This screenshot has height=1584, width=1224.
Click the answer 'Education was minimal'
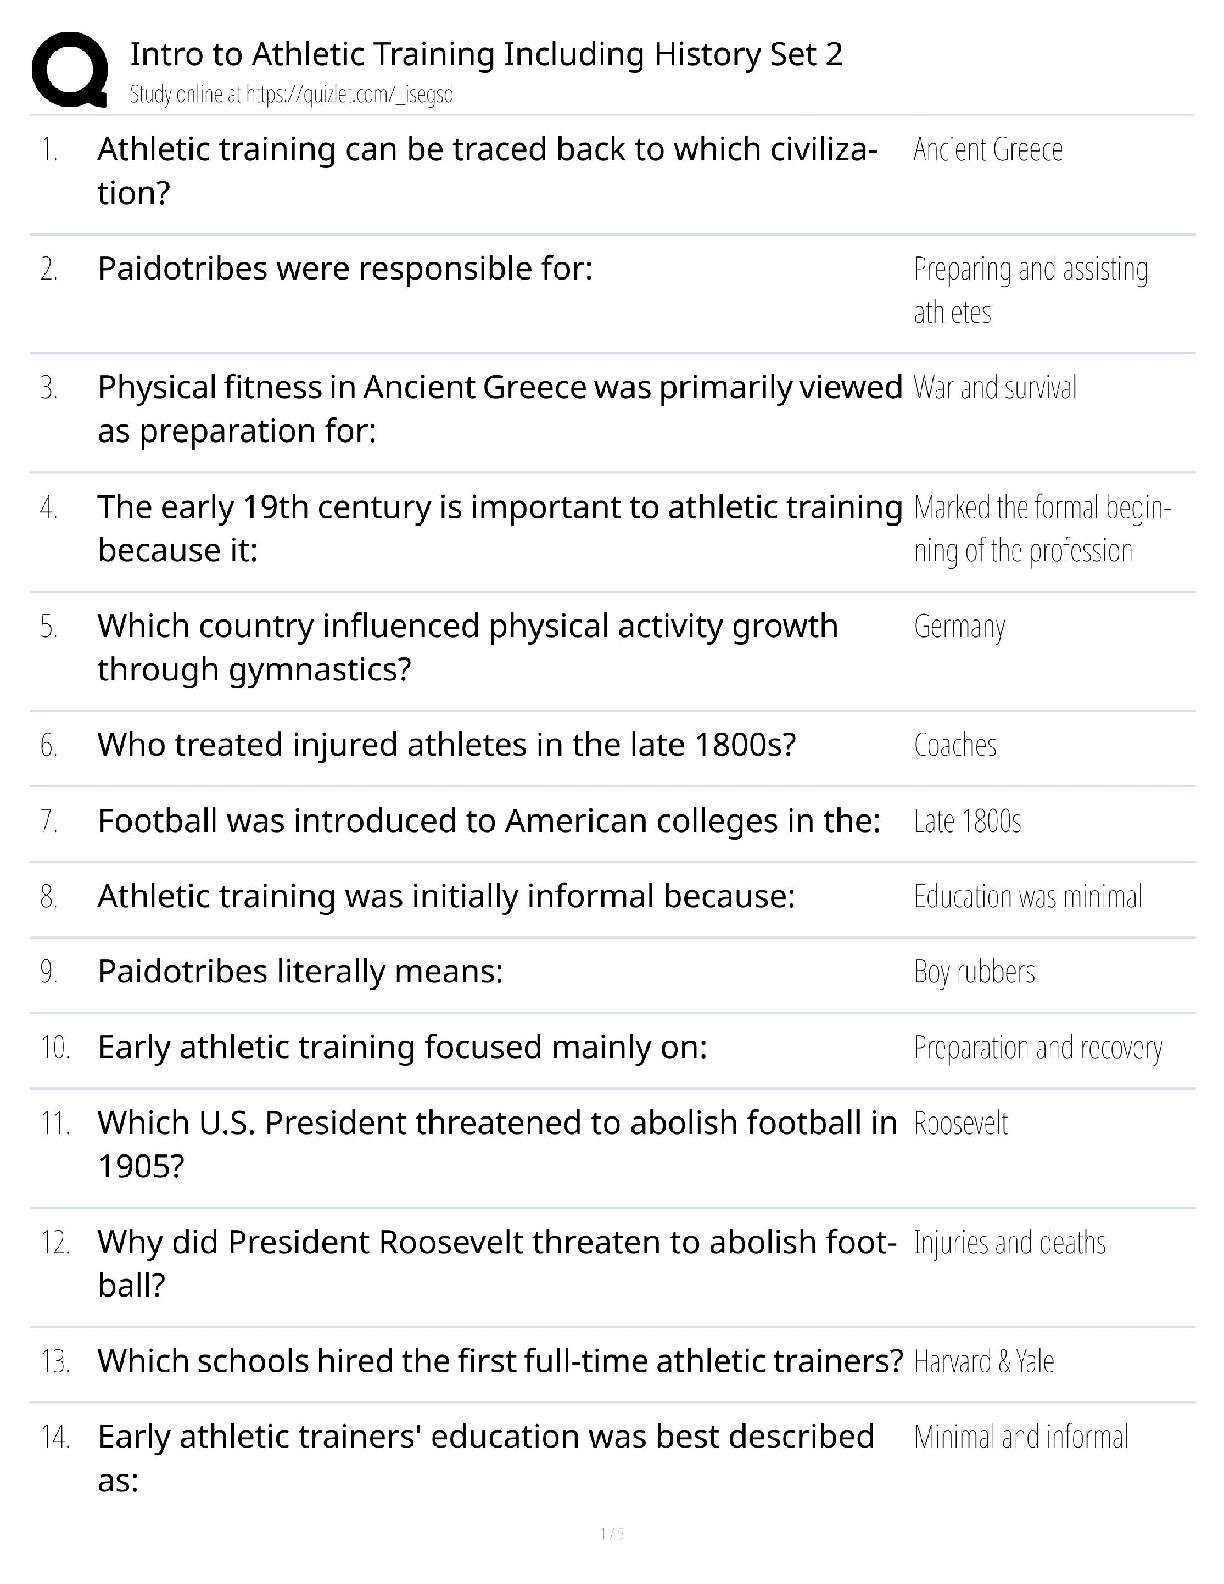pyautogui.click(x=1027, y=897)
